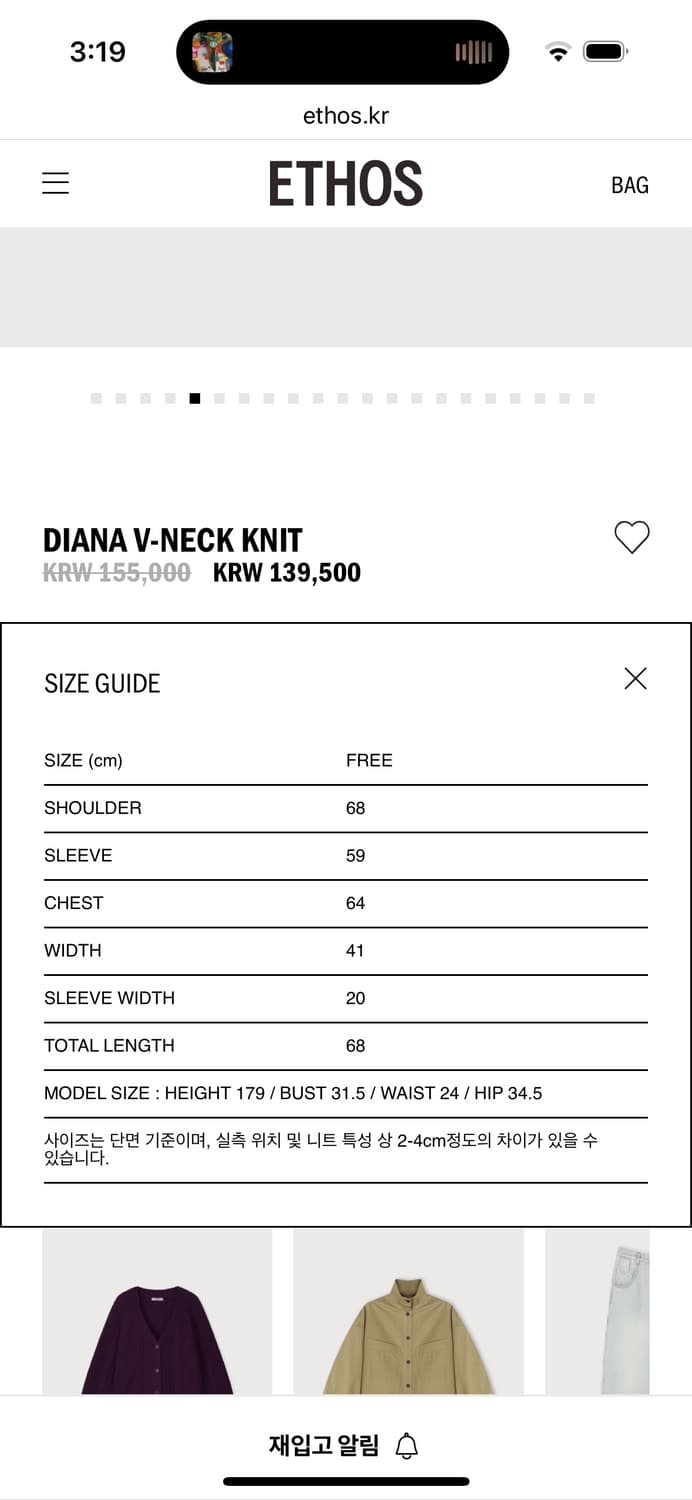
Task: Tap the DIANA V-NECK KNIT product title
Action: 172,540
